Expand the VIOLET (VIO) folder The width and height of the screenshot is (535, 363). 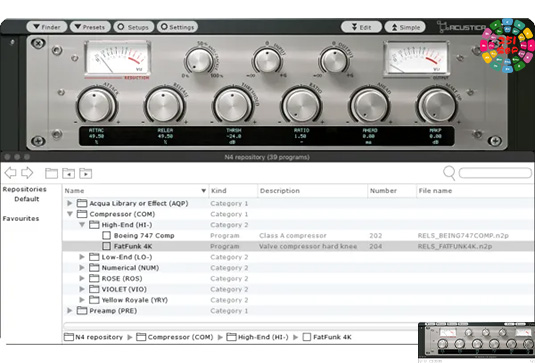[82, 289]
